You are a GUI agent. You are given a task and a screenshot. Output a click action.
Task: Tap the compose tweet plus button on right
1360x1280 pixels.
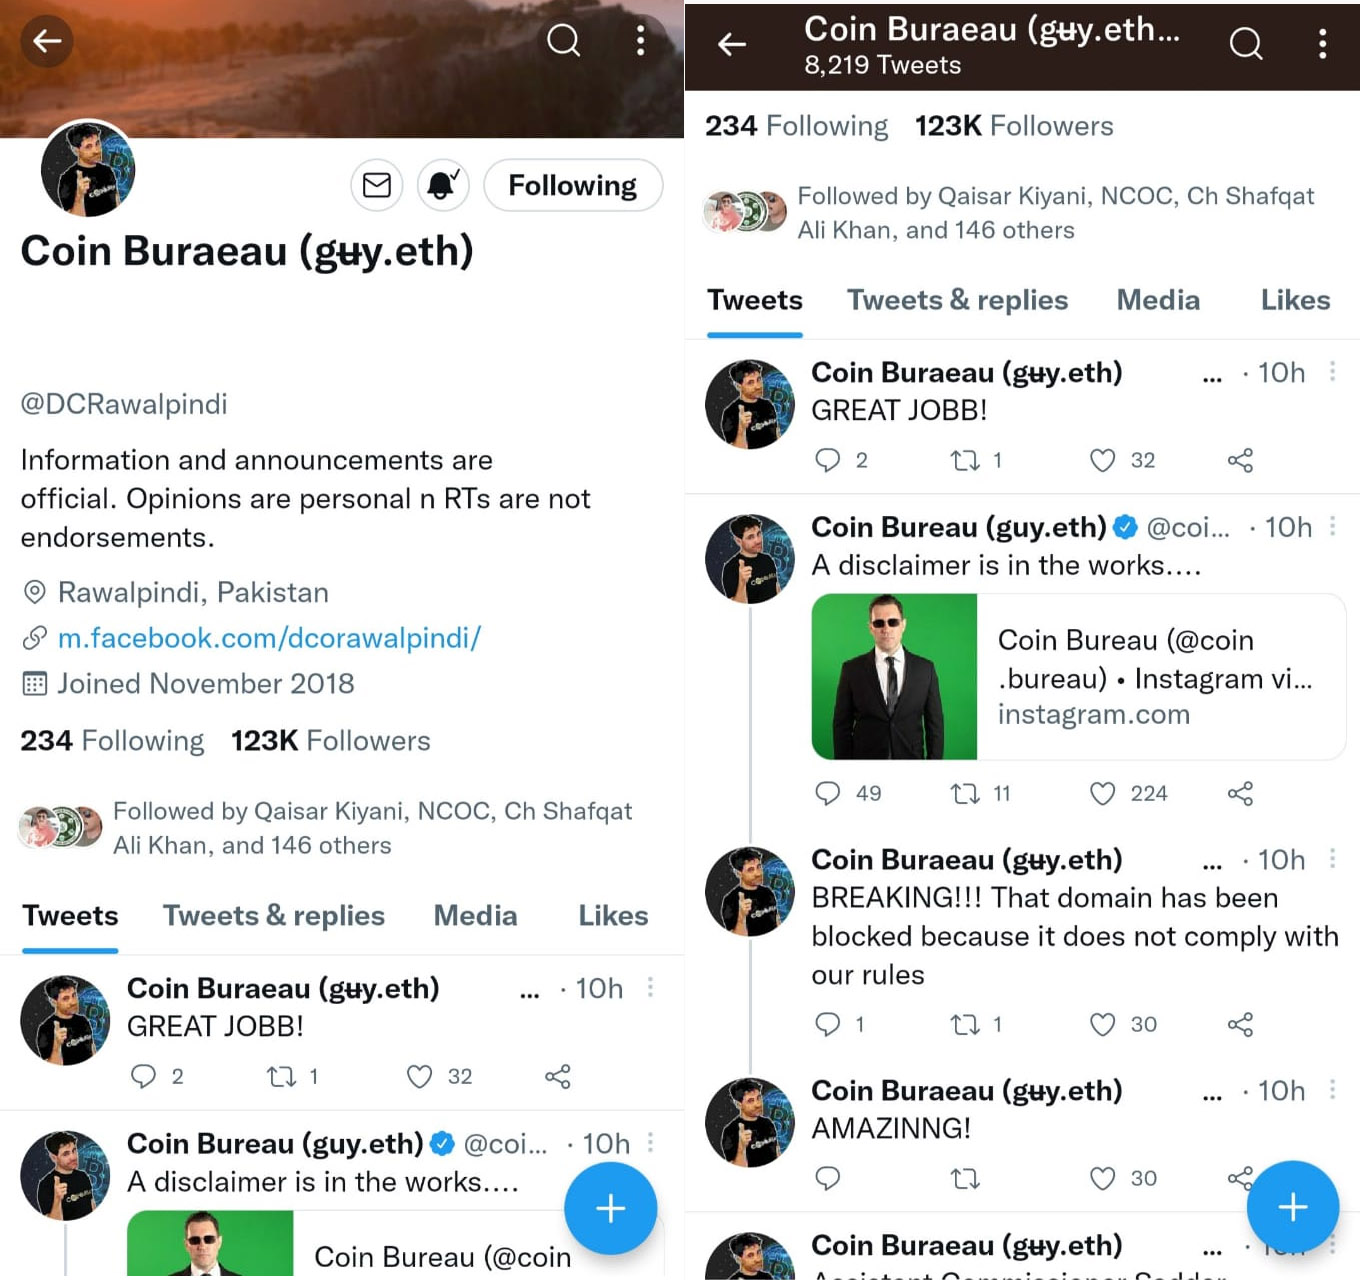tap(1292, 1207)
